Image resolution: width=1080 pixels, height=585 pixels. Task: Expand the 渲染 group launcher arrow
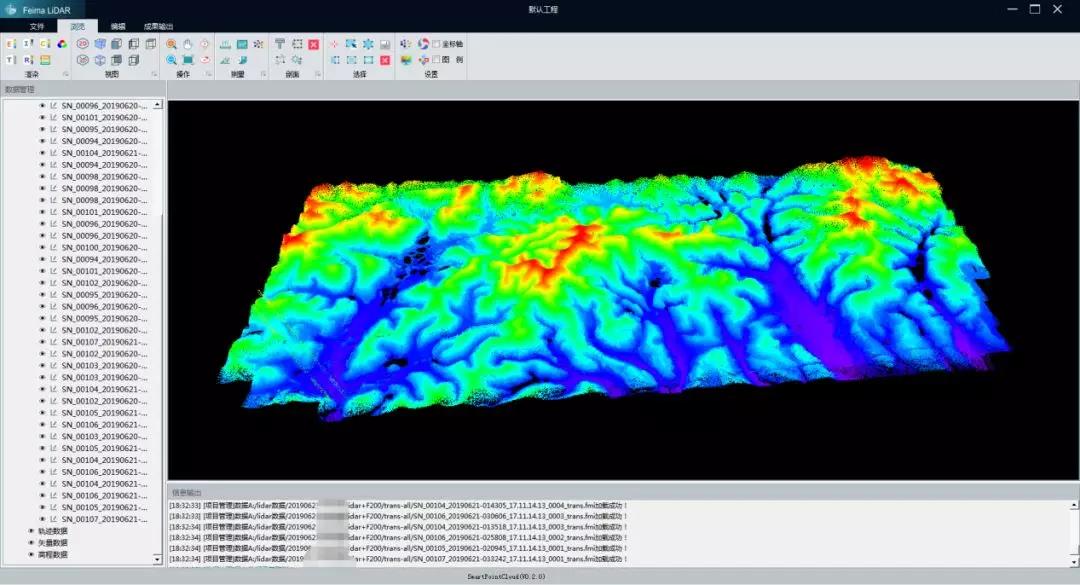pos(66,75)
